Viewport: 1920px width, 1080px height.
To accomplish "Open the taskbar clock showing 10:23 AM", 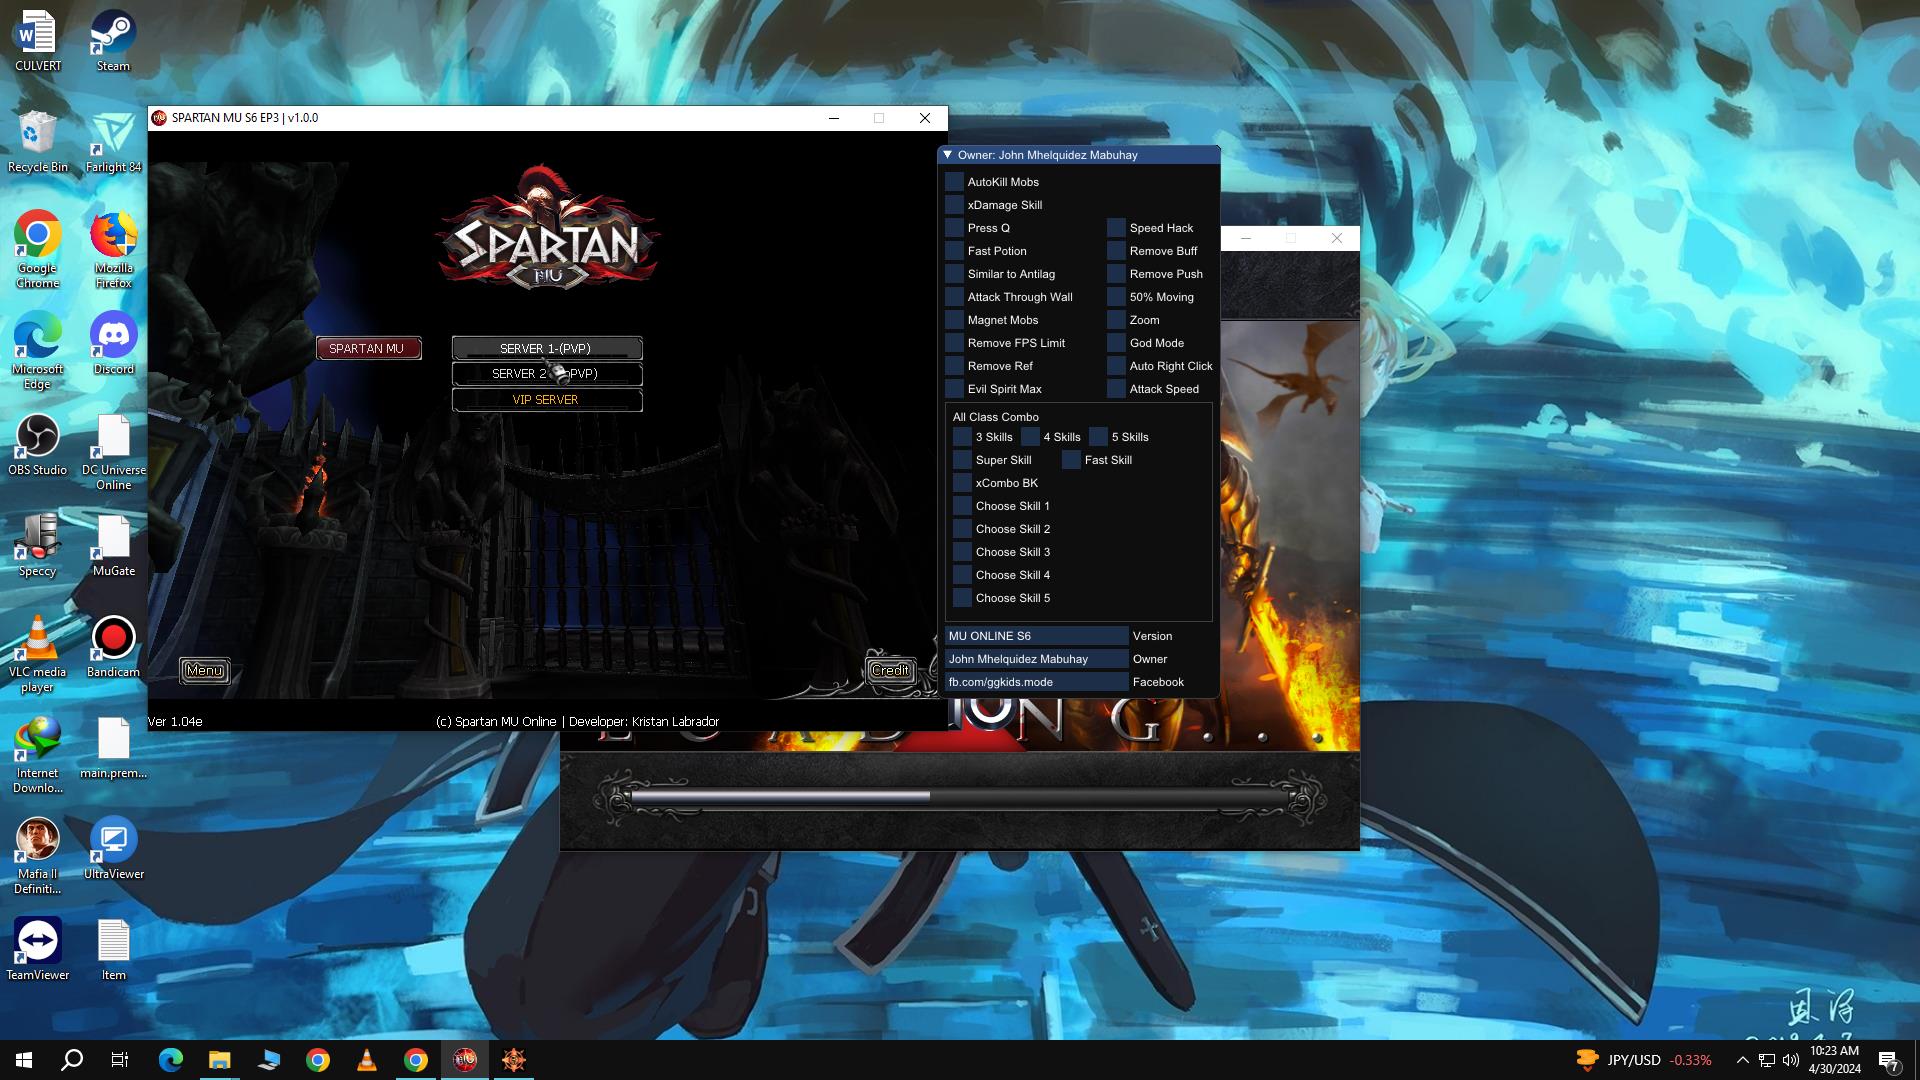I will coord(1834,1060).
